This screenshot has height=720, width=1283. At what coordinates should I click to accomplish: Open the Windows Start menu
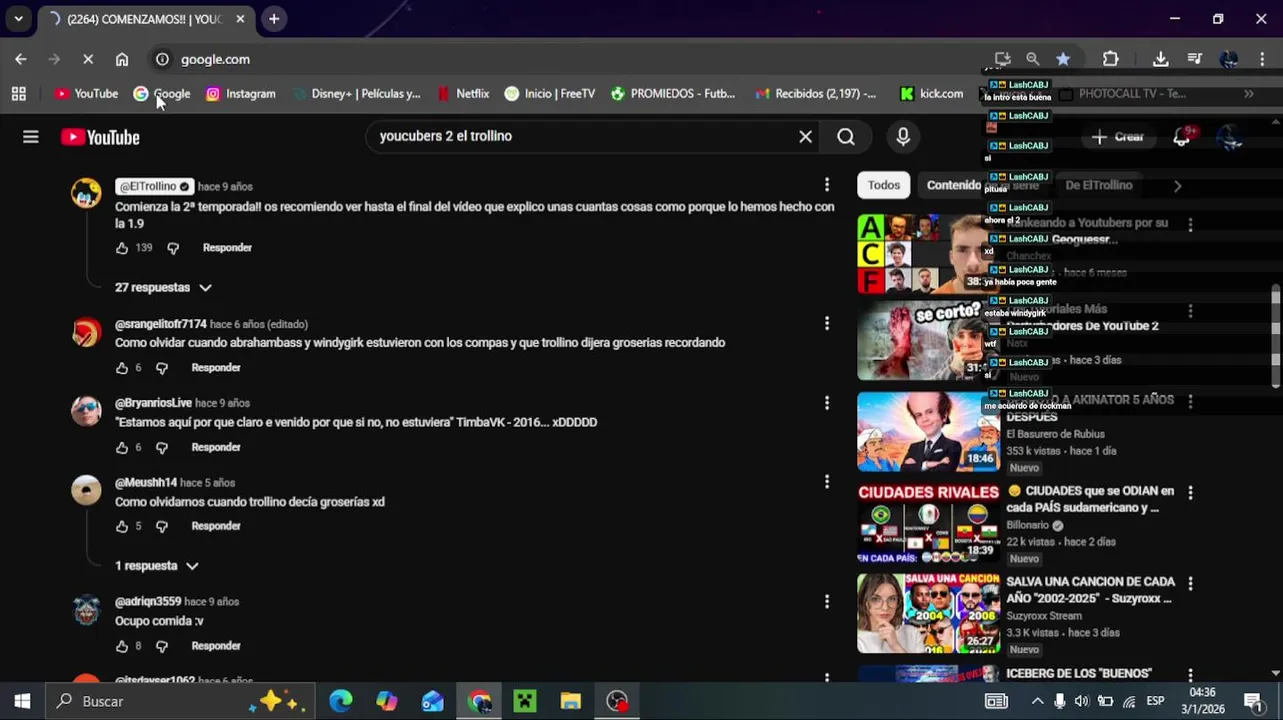pos(22,701)
